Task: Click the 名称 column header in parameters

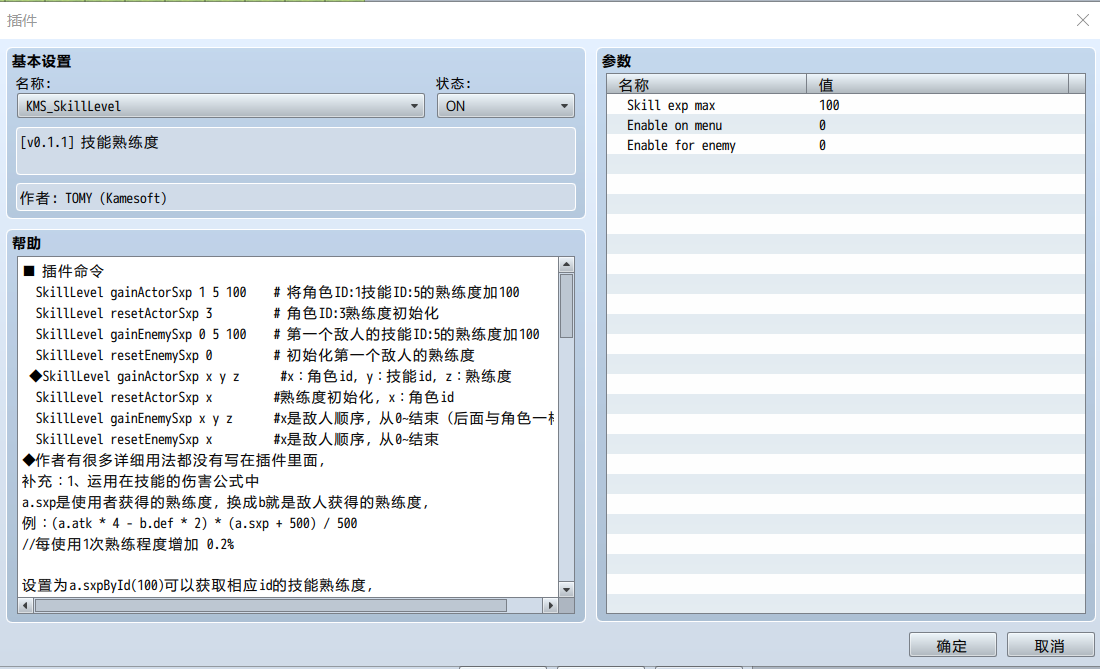Action: click(x=706, y=85)
